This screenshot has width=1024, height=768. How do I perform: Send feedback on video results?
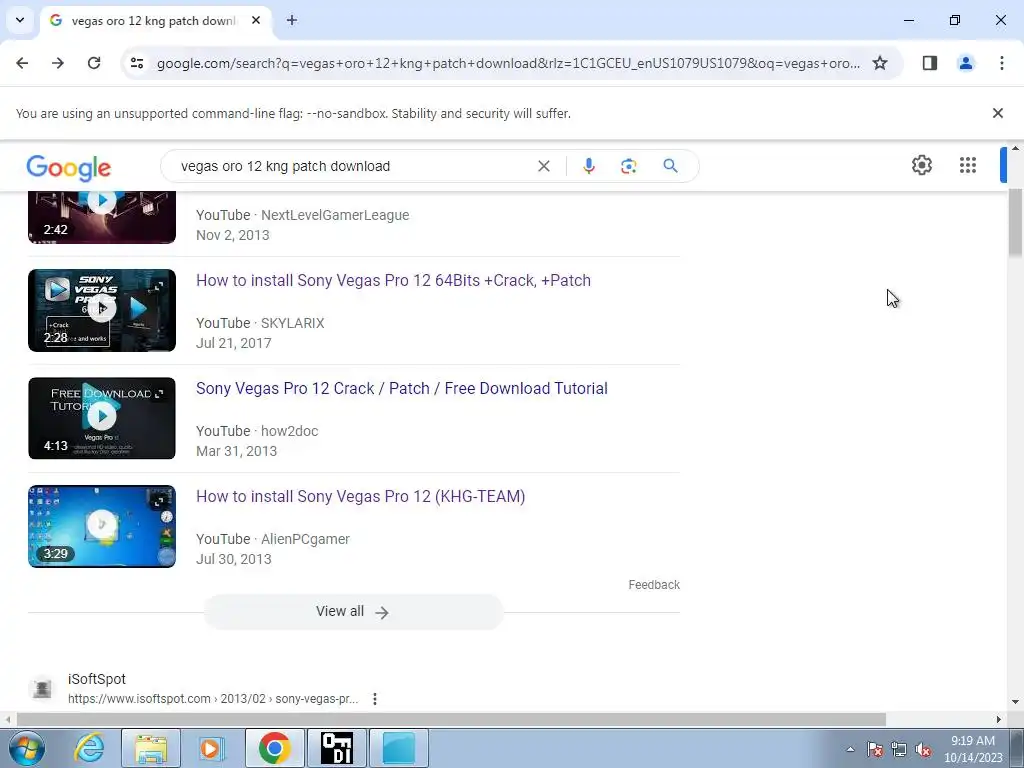pos(654,584)
